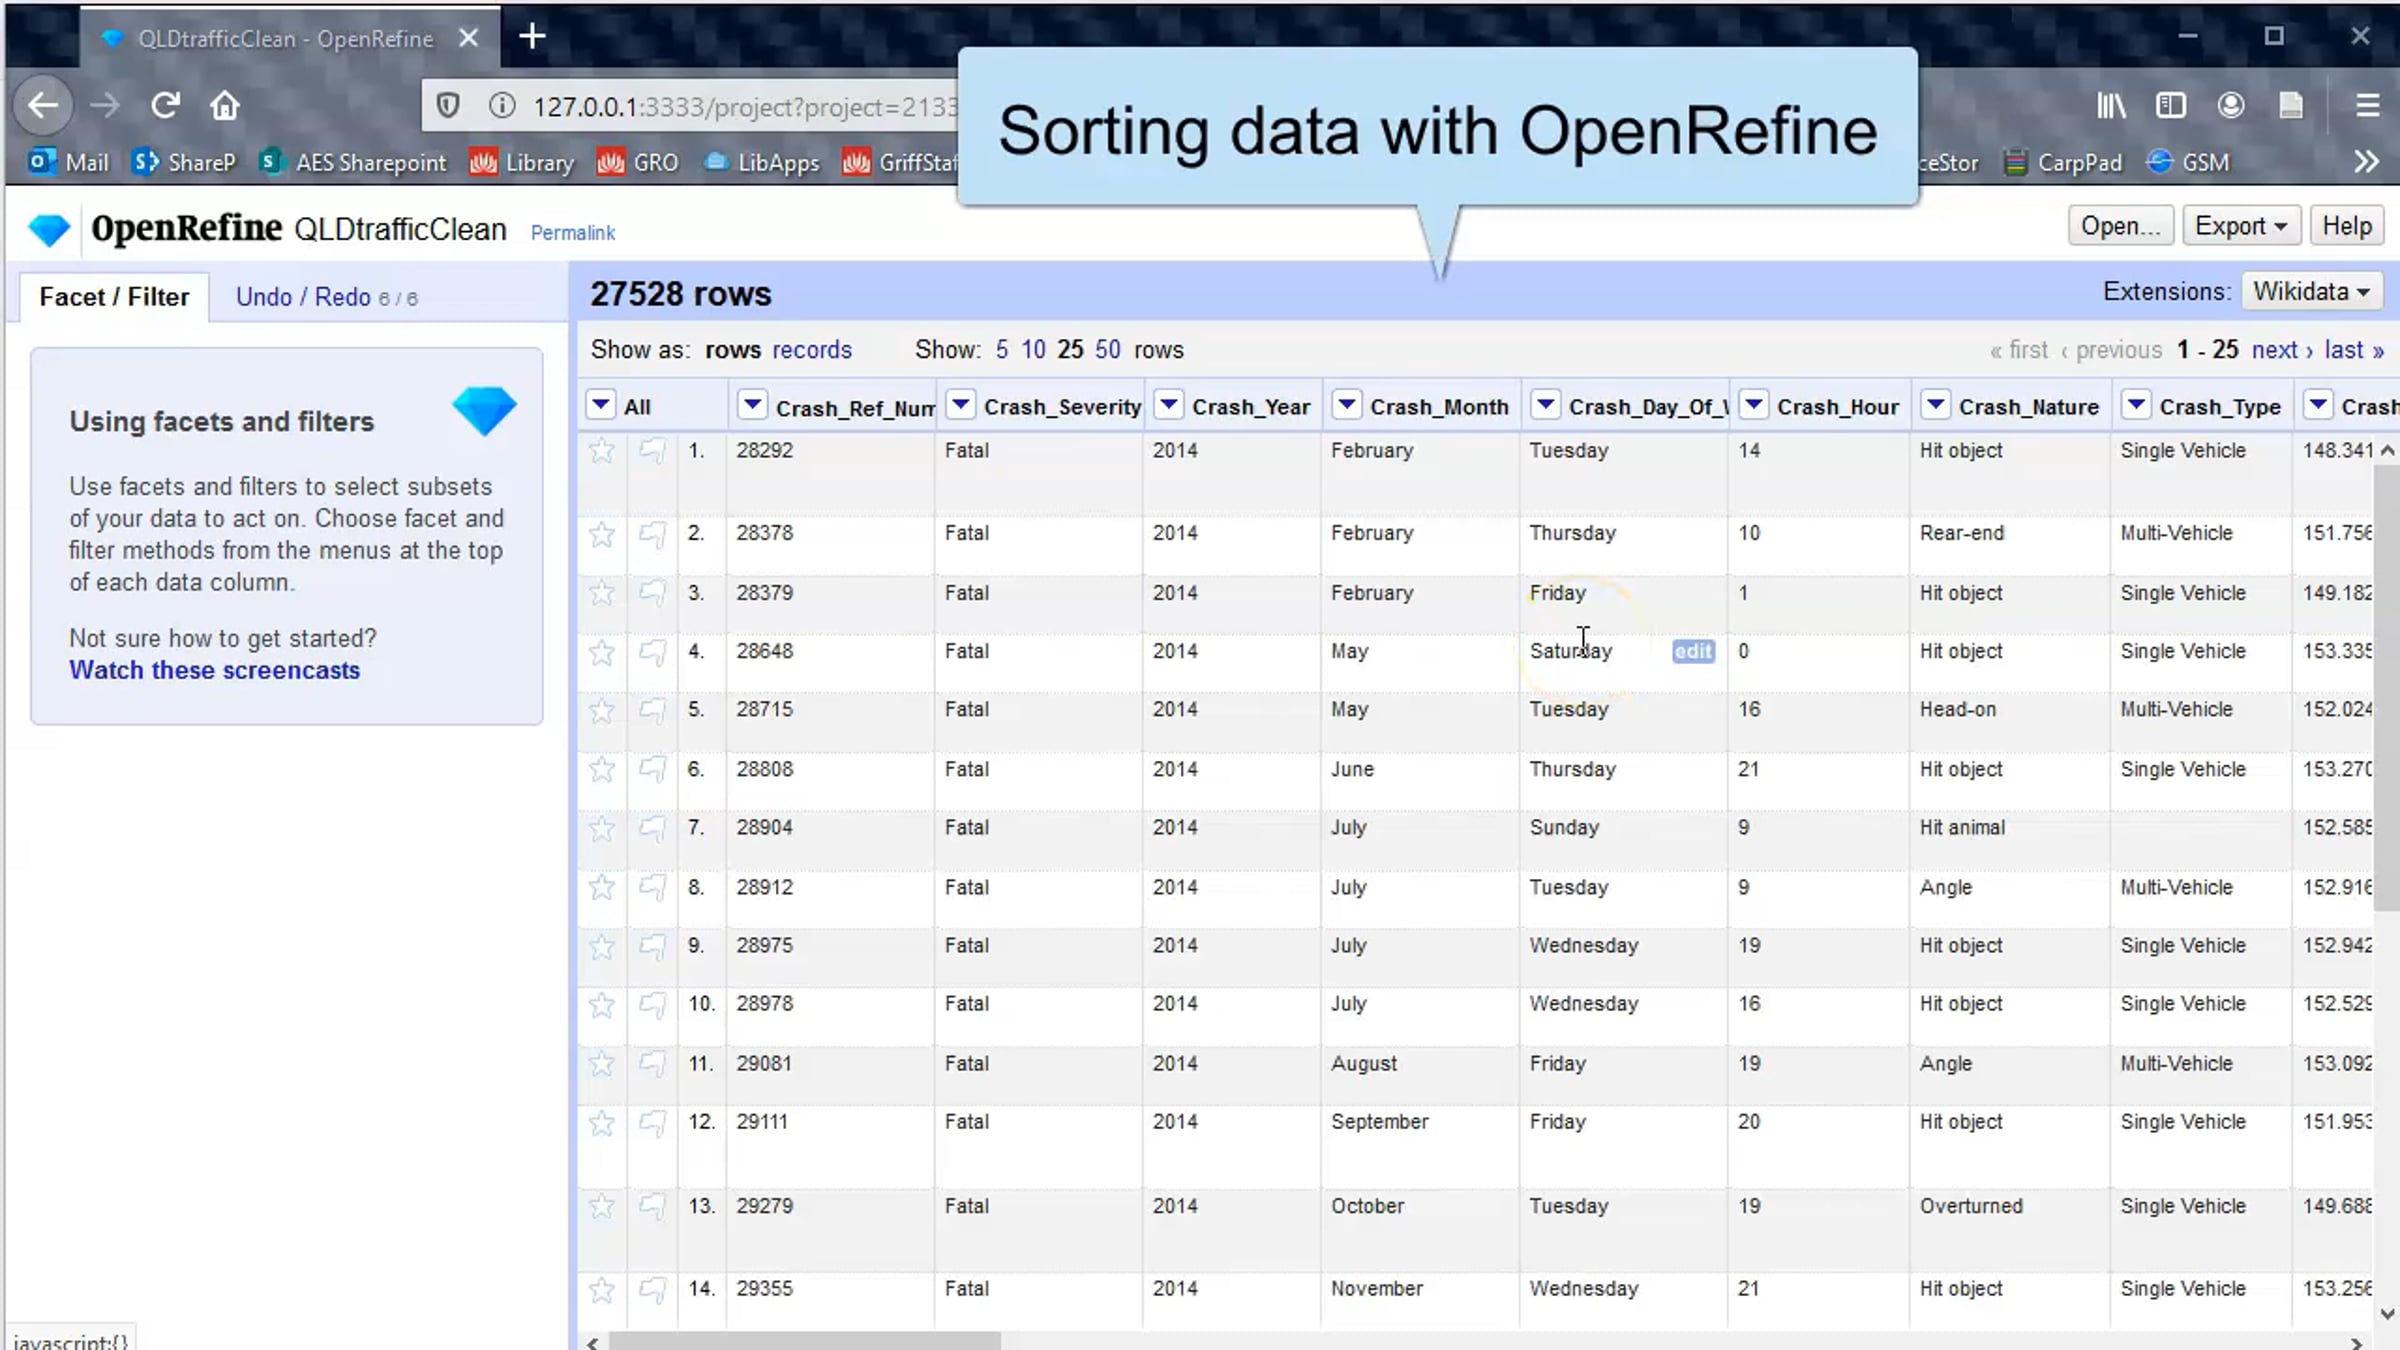Open Crash_Month column dropdown
The width and height of the screenshot is (2400, 1350).
[x=1347, y=405]
